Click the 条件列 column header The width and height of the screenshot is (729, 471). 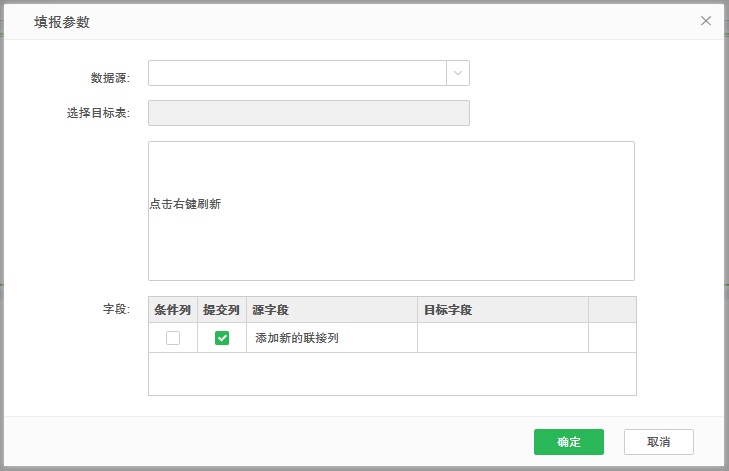tap(173, 310)
